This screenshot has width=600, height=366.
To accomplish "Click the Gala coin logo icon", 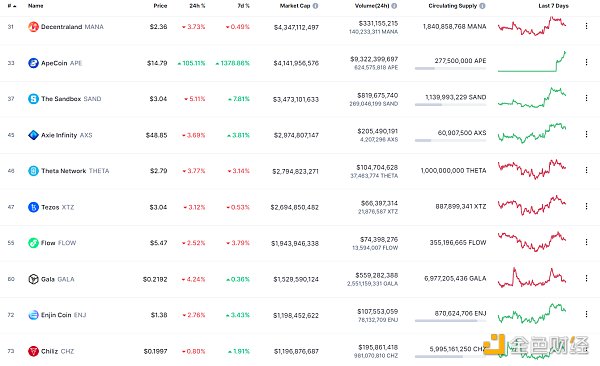I will [x=33, y=279].
